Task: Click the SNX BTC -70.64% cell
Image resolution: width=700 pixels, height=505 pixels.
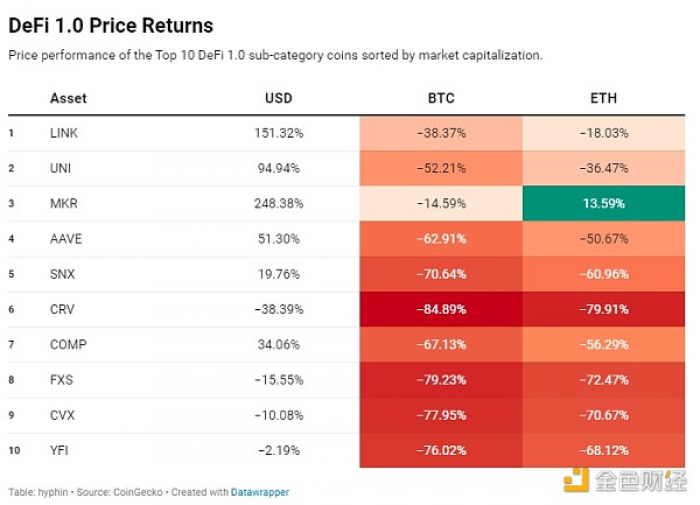Action: (441, 274)
